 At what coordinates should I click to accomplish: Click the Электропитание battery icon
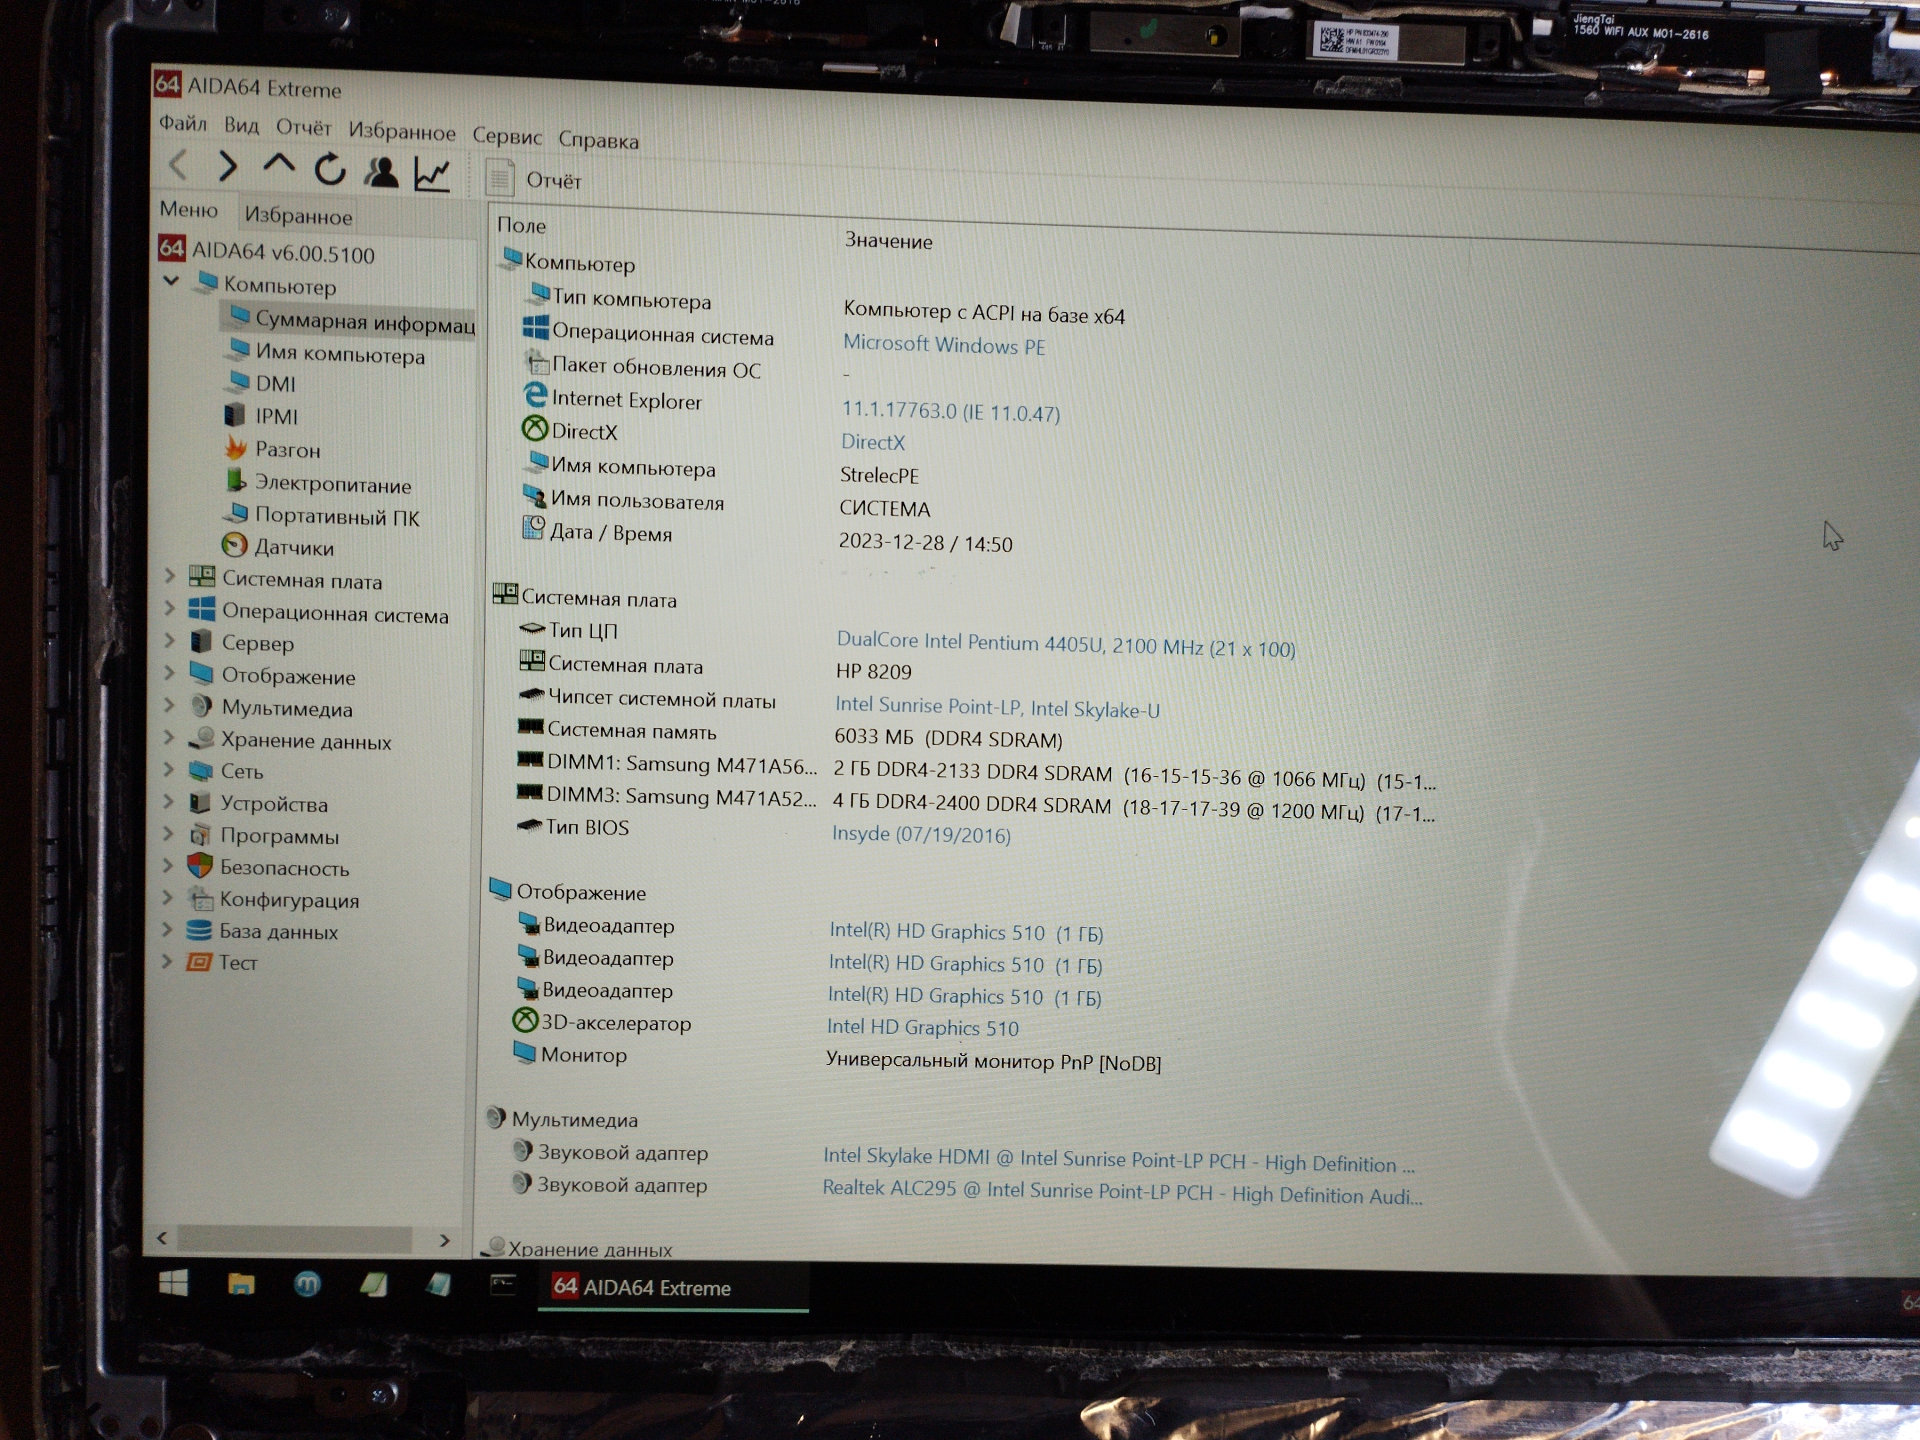(x=236, y=480)
